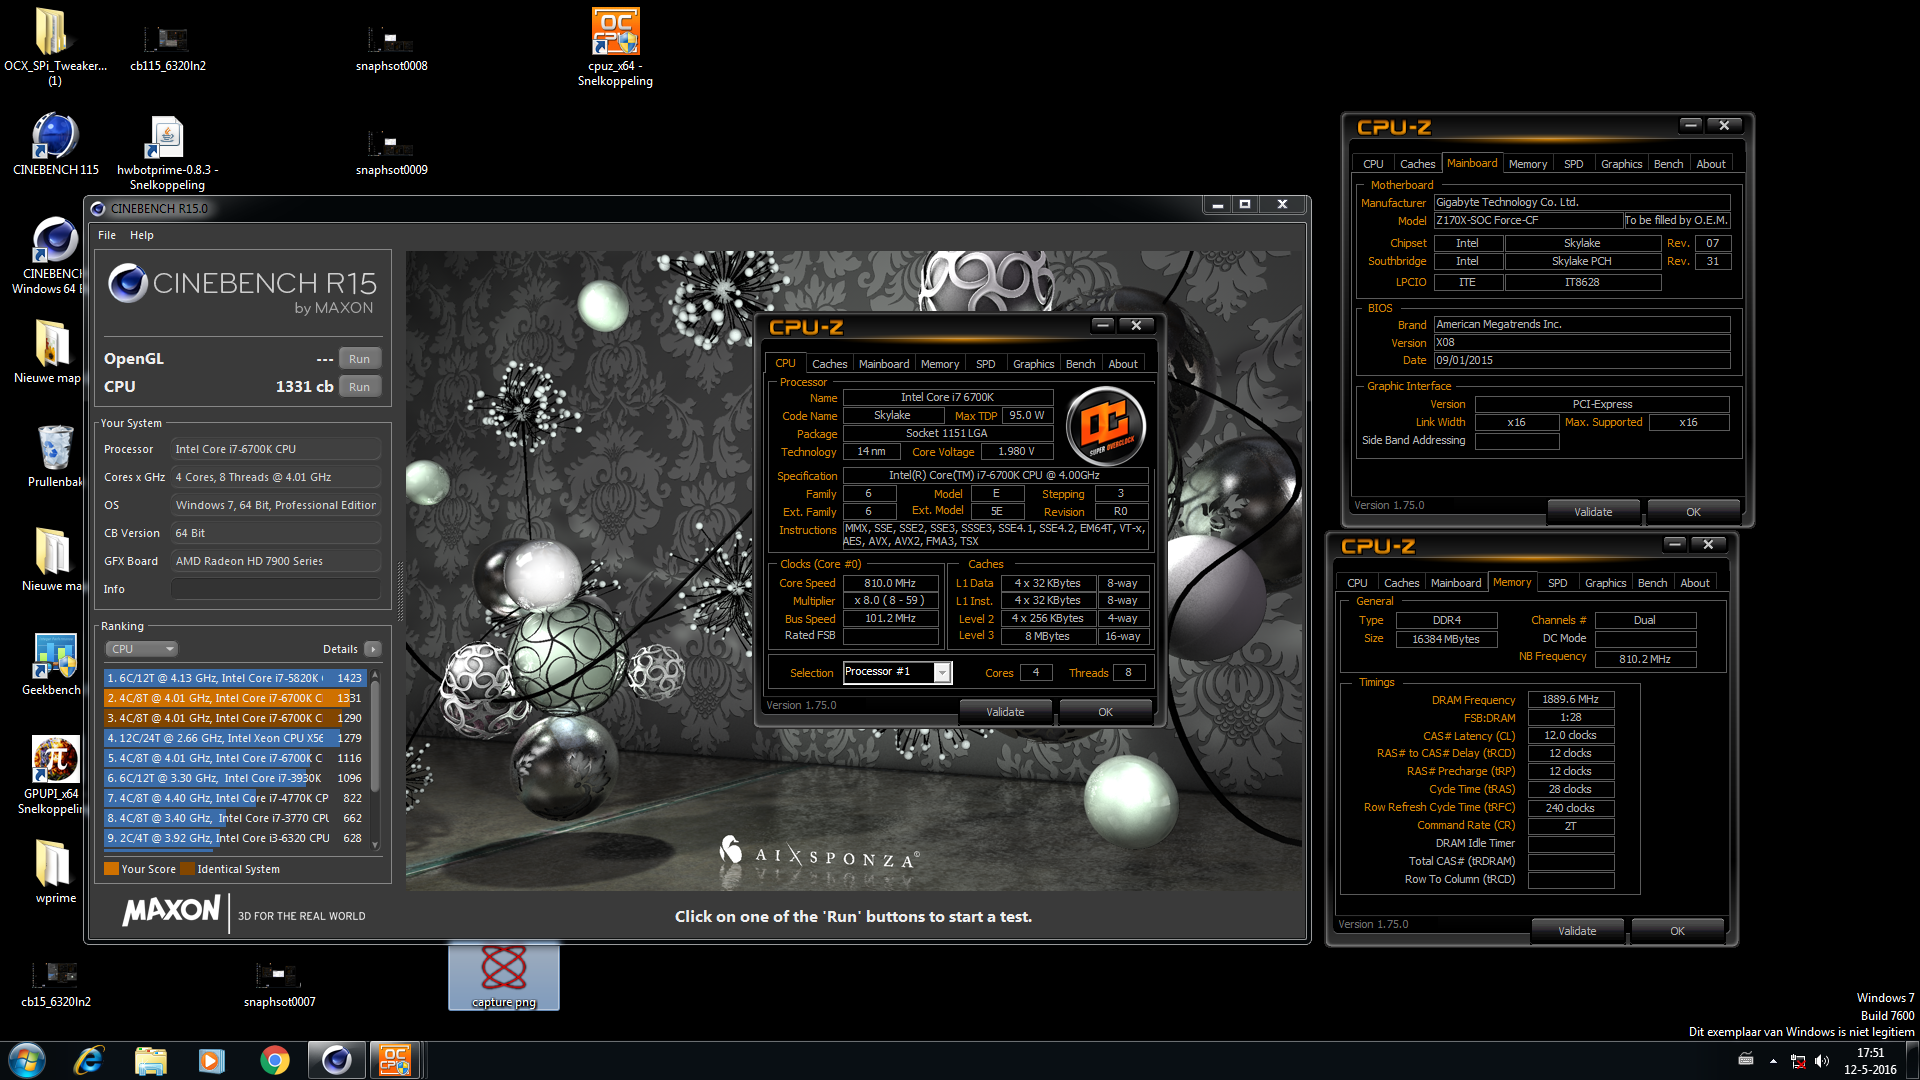The image size is (1920, 1080).
Task: Open Graphics tab in center CPU-Z
Action: tap(1033, 364)
